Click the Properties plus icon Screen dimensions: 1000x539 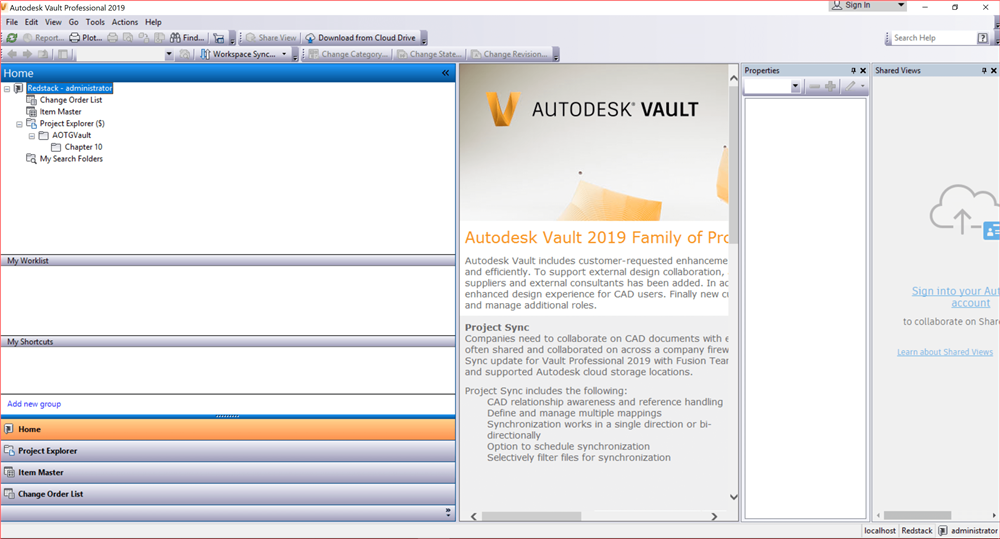[830, 86]
